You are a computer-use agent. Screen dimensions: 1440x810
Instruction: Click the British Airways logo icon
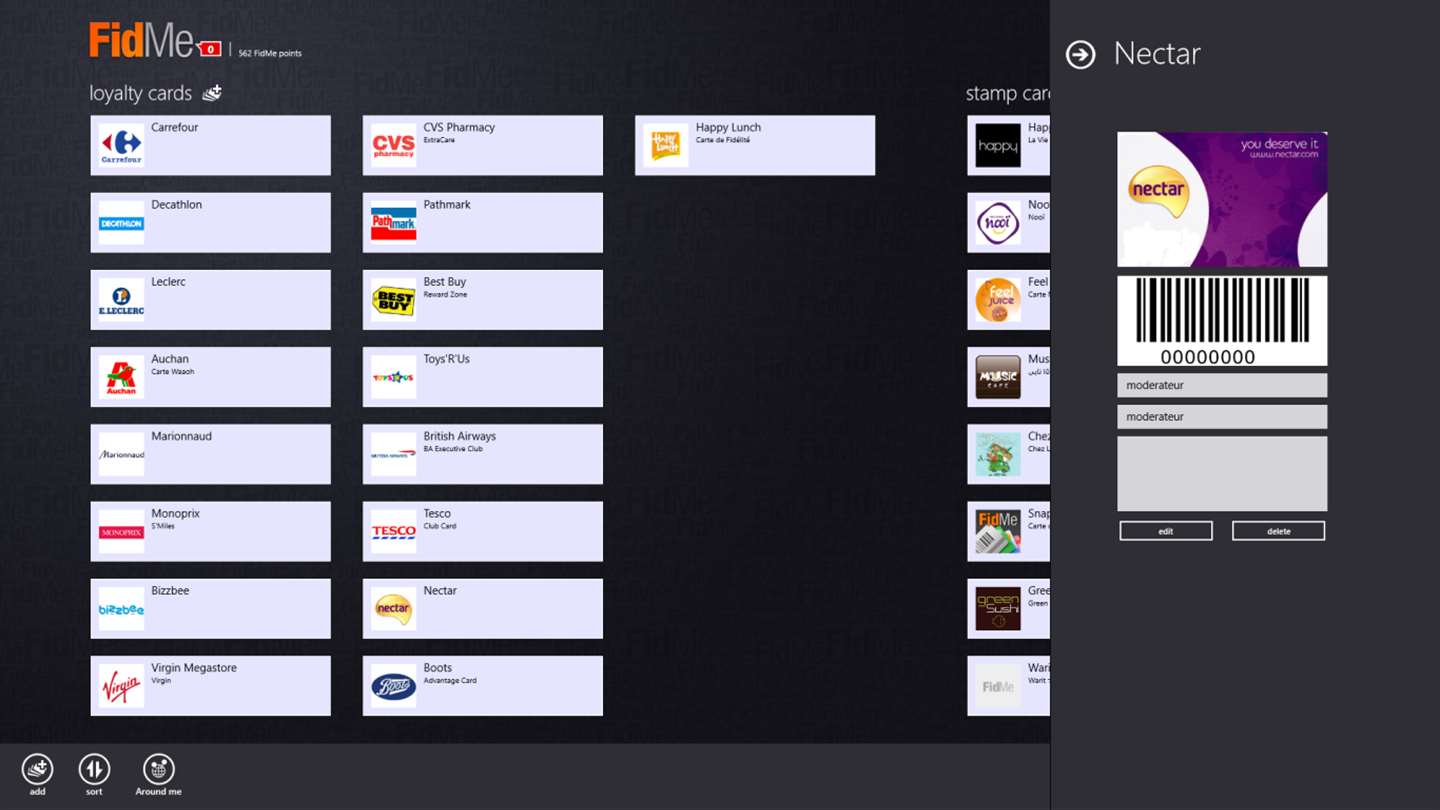coord(393,454)
